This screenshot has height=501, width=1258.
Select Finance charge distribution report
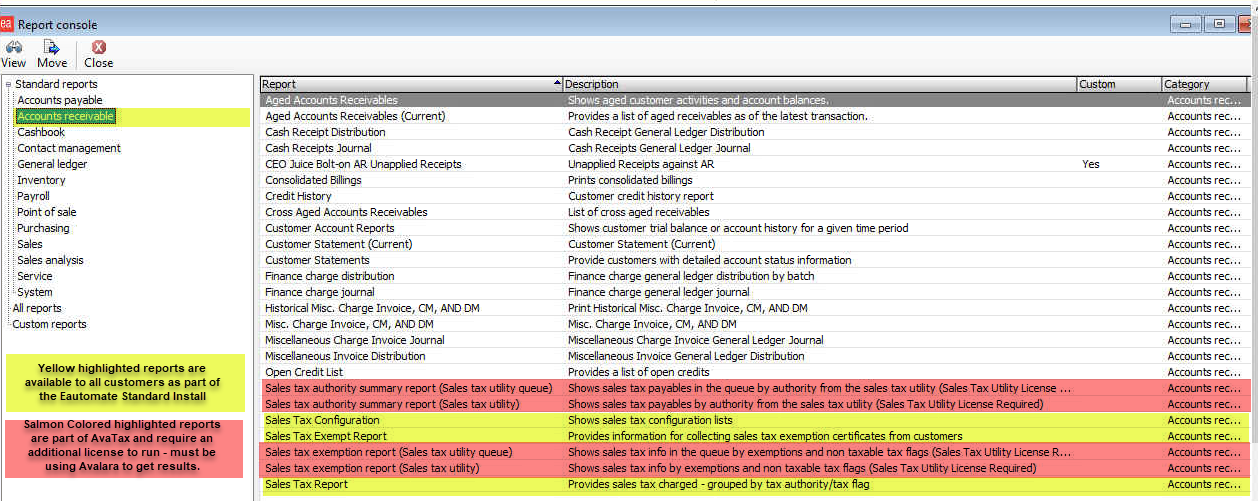[755, 276]
